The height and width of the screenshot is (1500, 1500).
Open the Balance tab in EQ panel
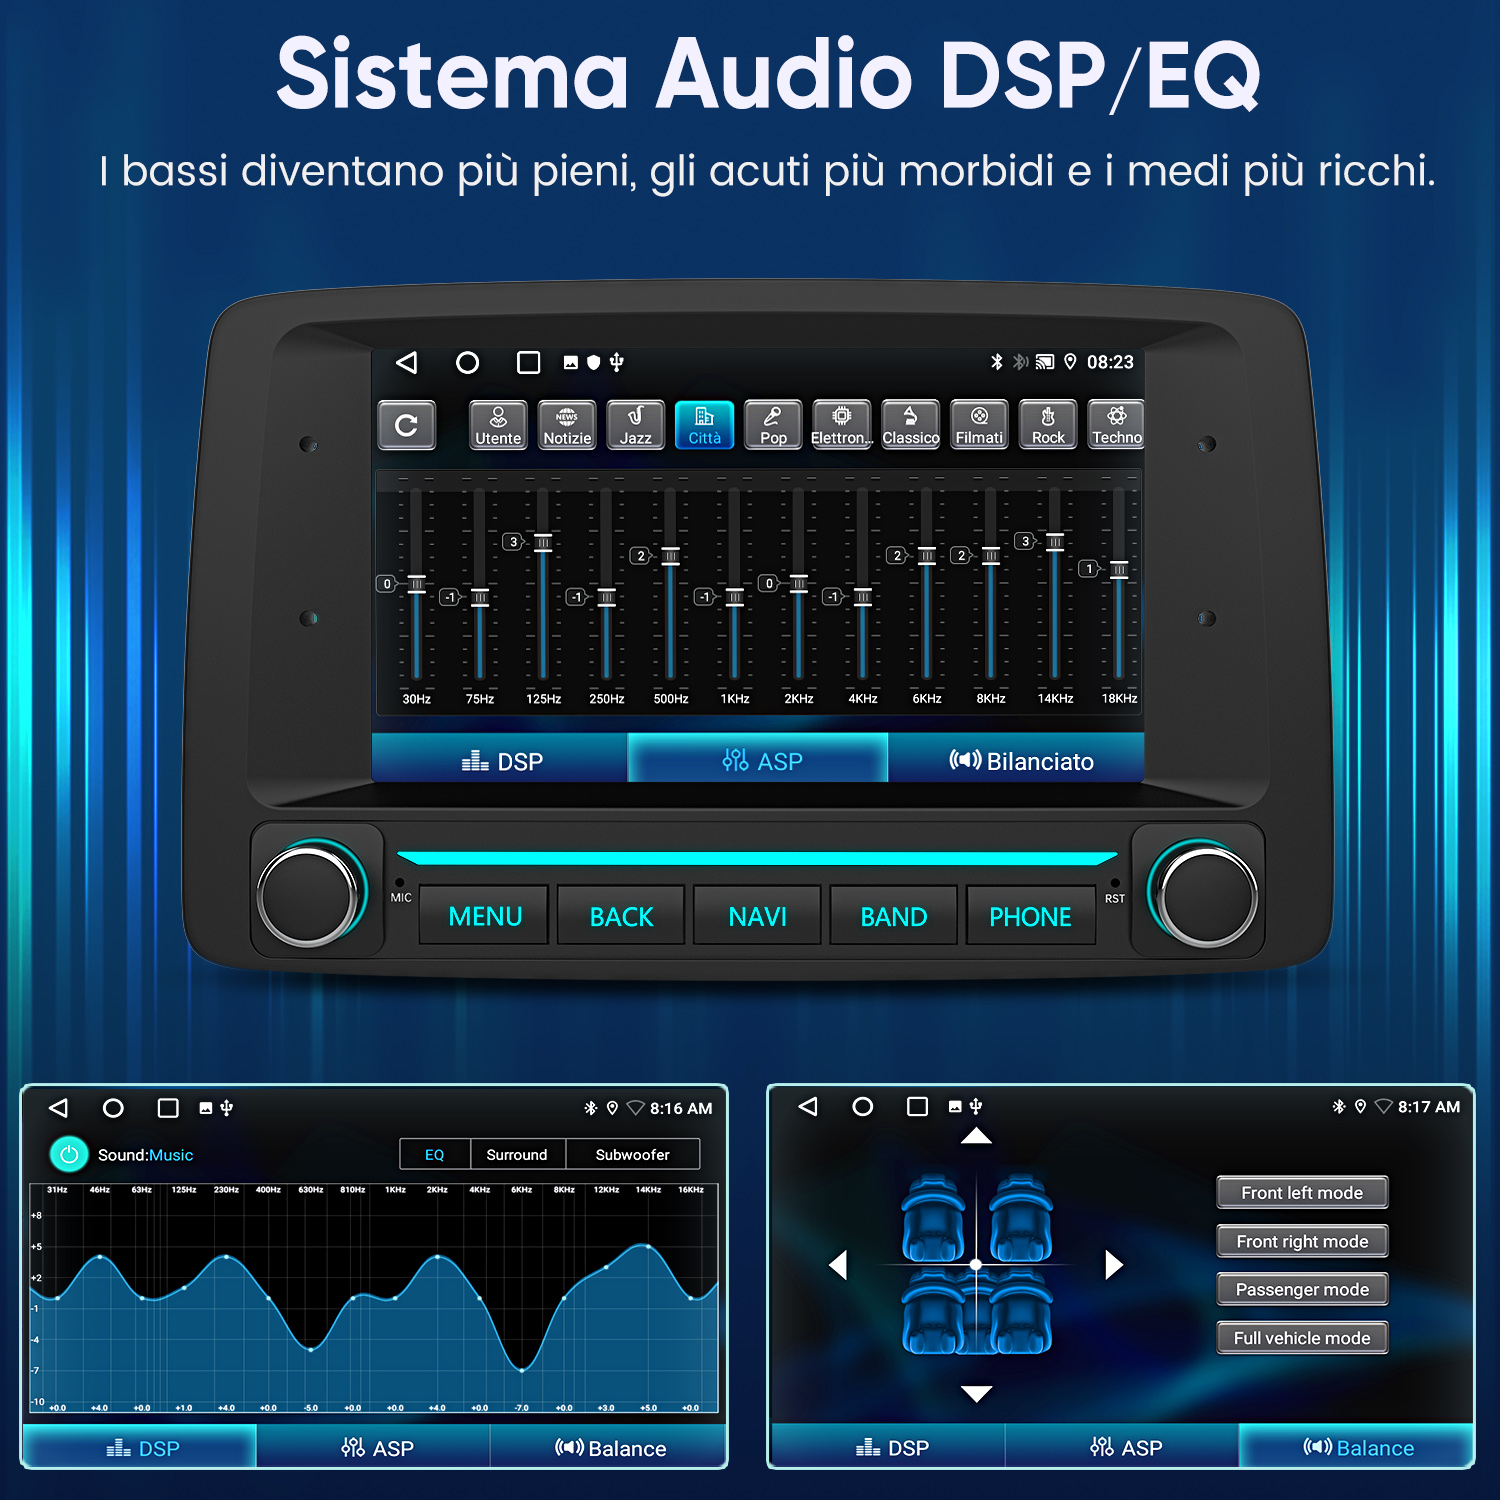tap(611, 1448)
